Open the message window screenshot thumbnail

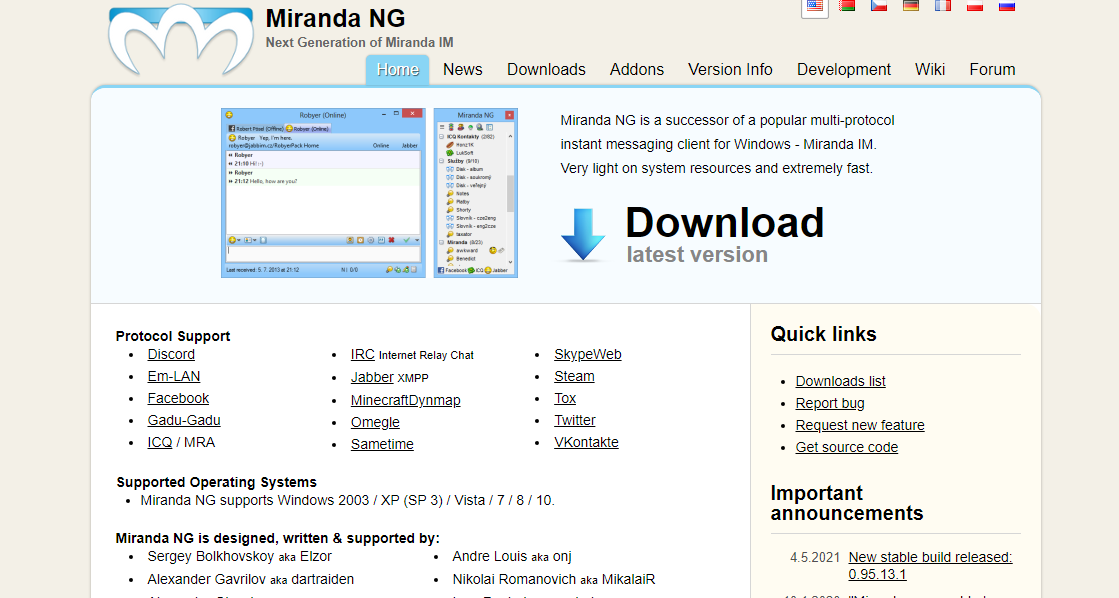click(x=323, y=193)
